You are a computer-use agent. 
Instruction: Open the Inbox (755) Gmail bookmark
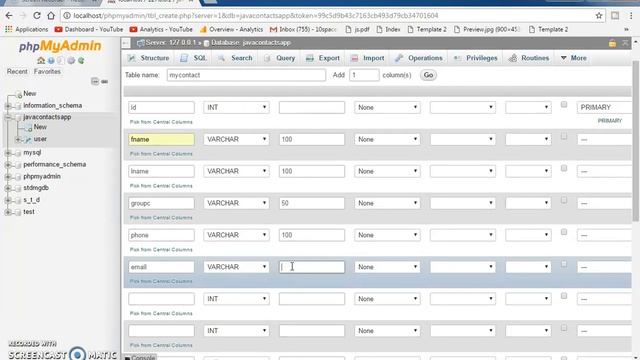point(303,29)
